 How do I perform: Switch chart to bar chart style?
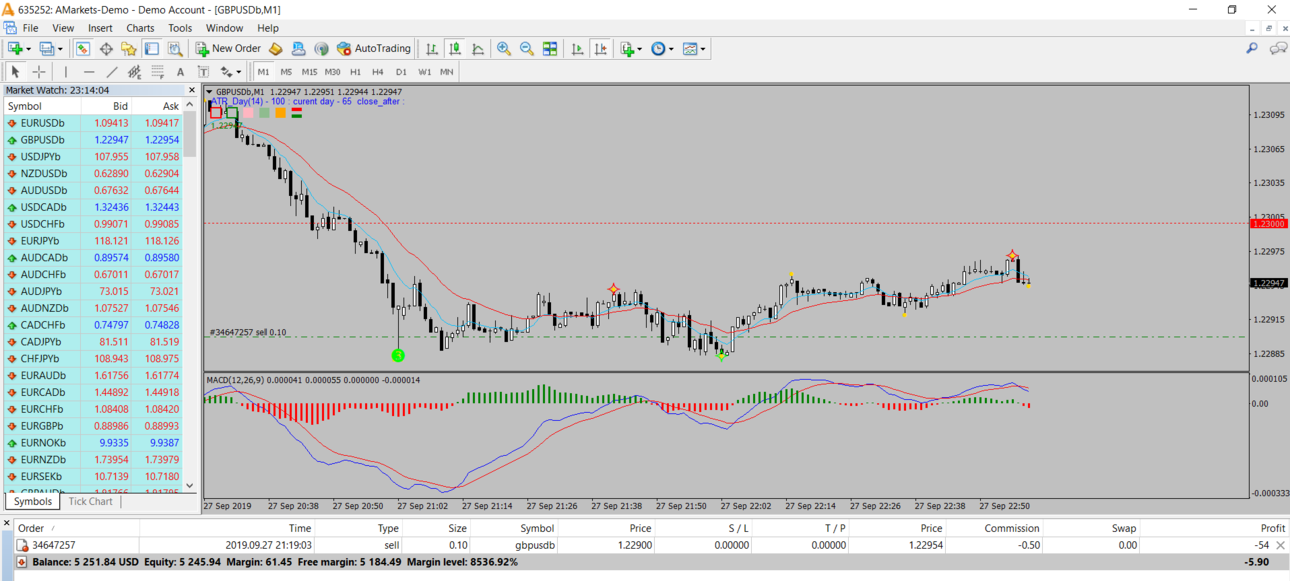point(432,48)
